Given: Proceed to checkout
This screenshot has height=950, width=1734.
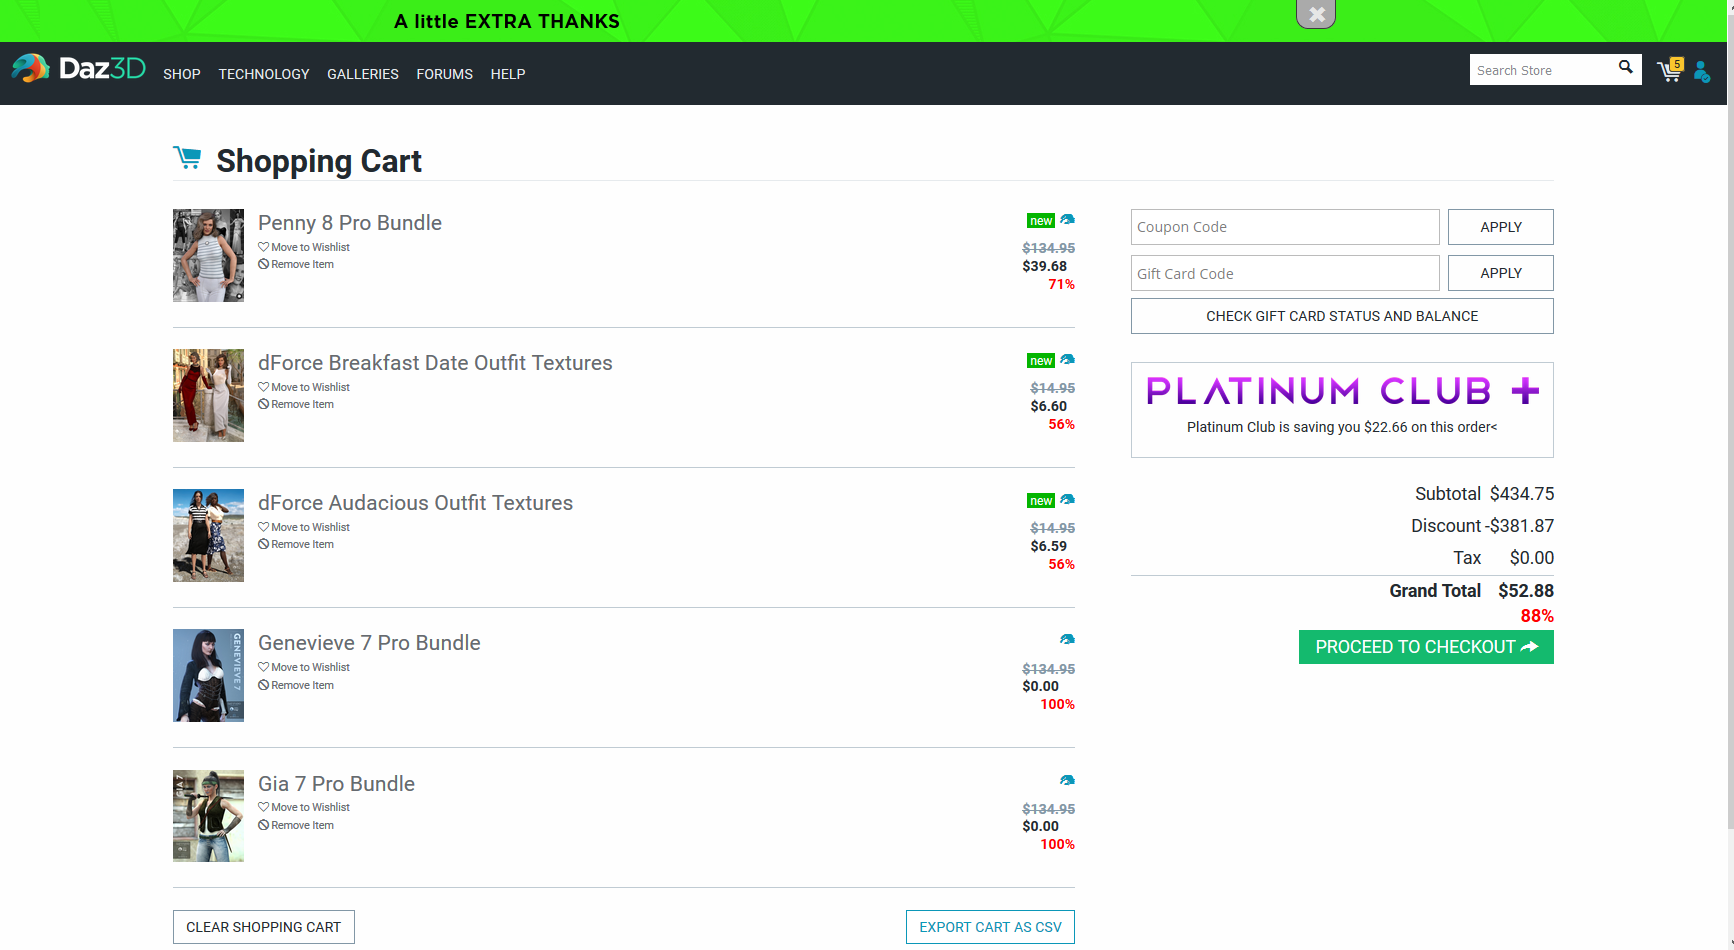Looking at the screenshot, I should point(1426,647).
